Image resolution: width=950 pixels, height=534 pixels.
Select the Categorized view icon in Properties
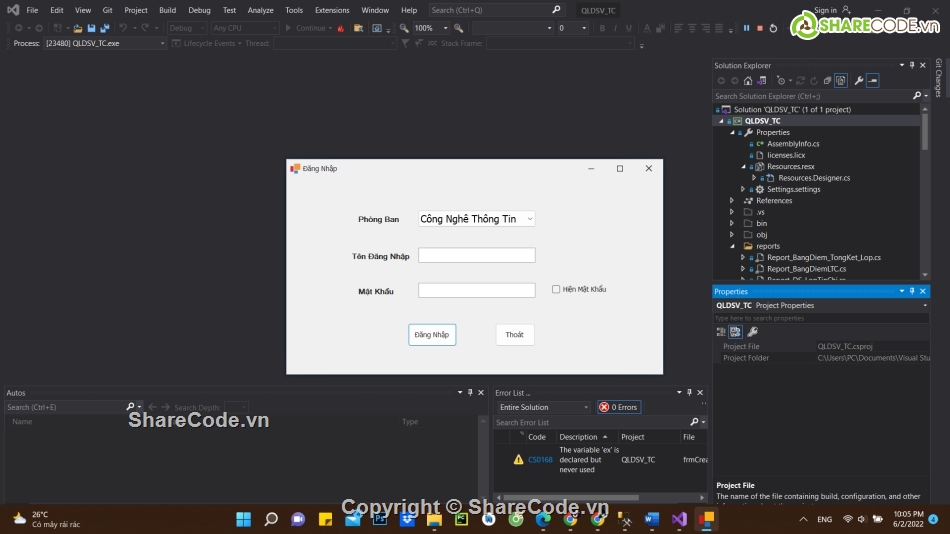click(x=721, y=332)
